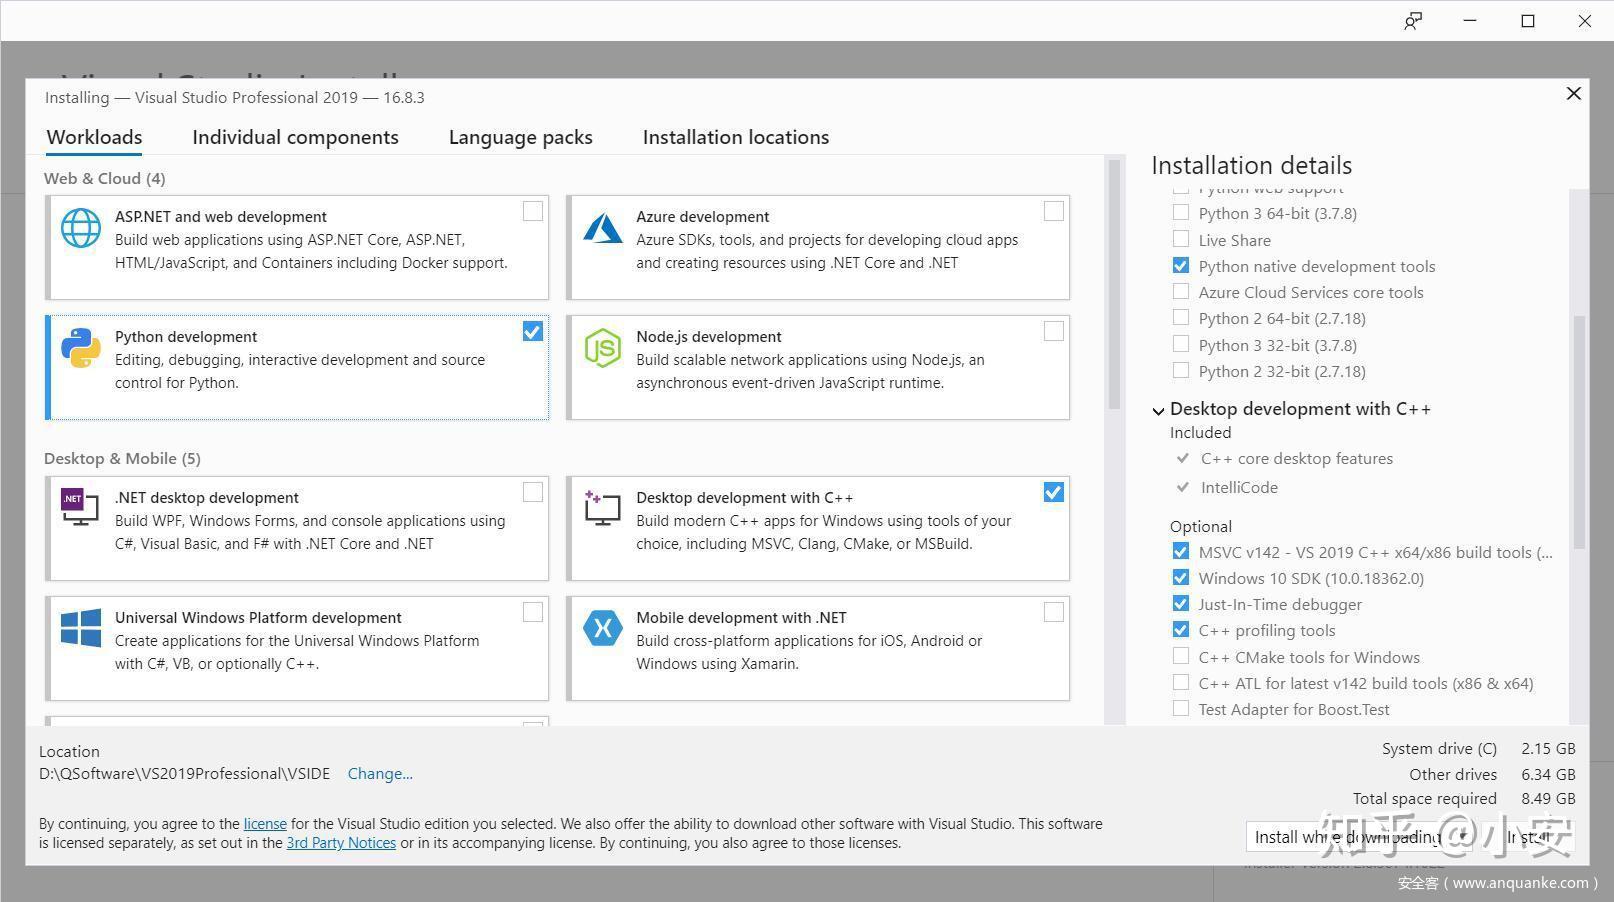Image resolution: width=1614 pixels, height=902 pixels.
Task: Tick the .NET desktop development checkbox
Action: pyautogui.click(x=533, y=492)
